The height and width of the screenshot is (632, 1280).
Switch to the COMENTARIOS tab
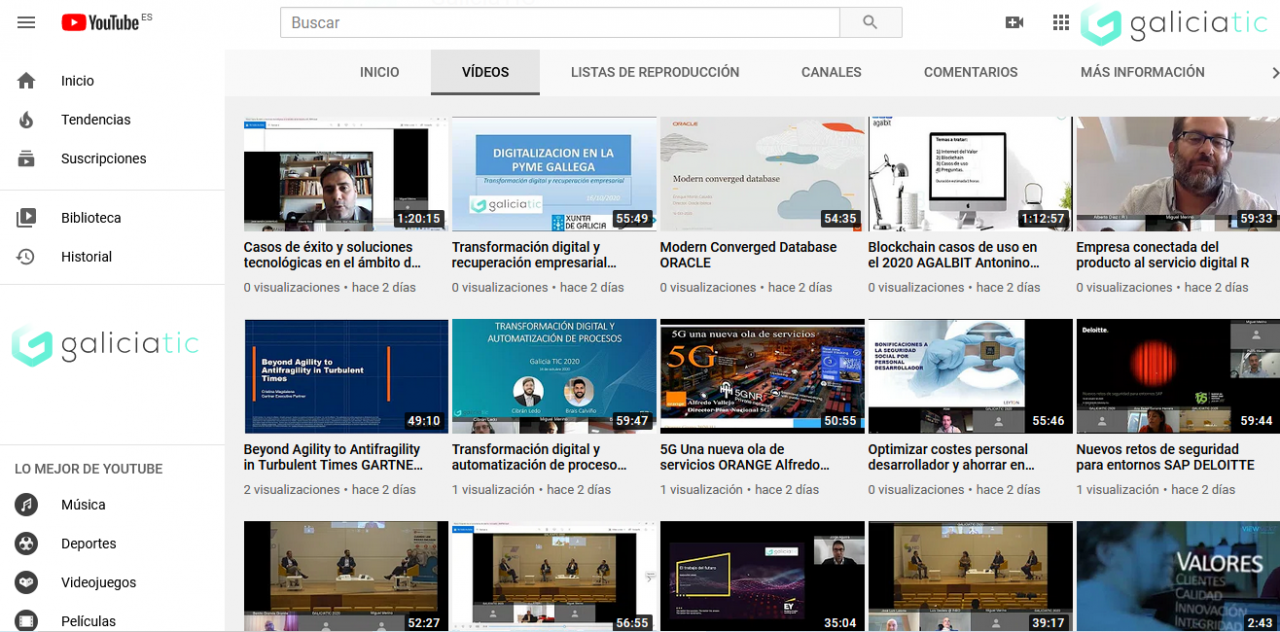point(971,72)
